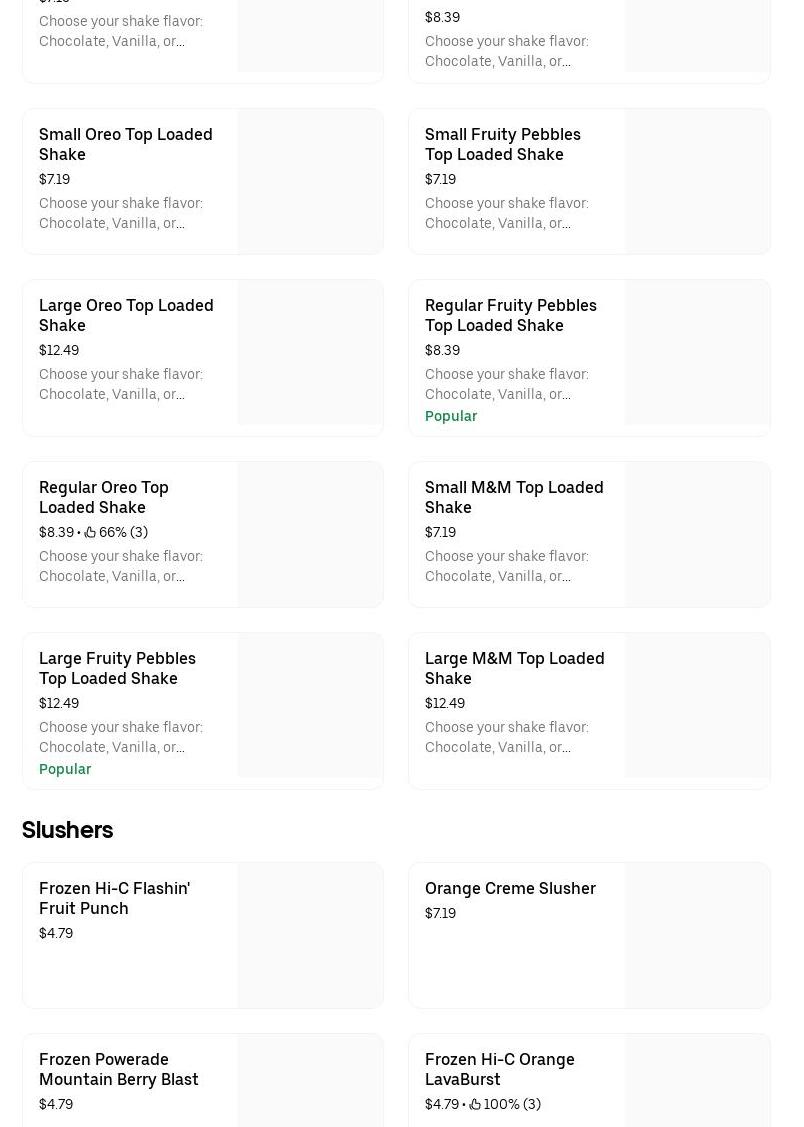Select Large Oreo Top Loaded Shake
Viewport: 804px width, 1127px height.
pos(203,358)
